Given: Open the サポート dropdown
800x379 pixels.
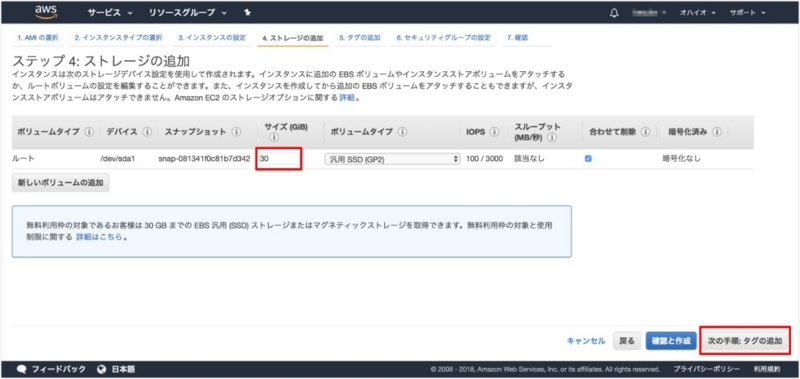Looking at the screenshot, I should coord(748,13).
